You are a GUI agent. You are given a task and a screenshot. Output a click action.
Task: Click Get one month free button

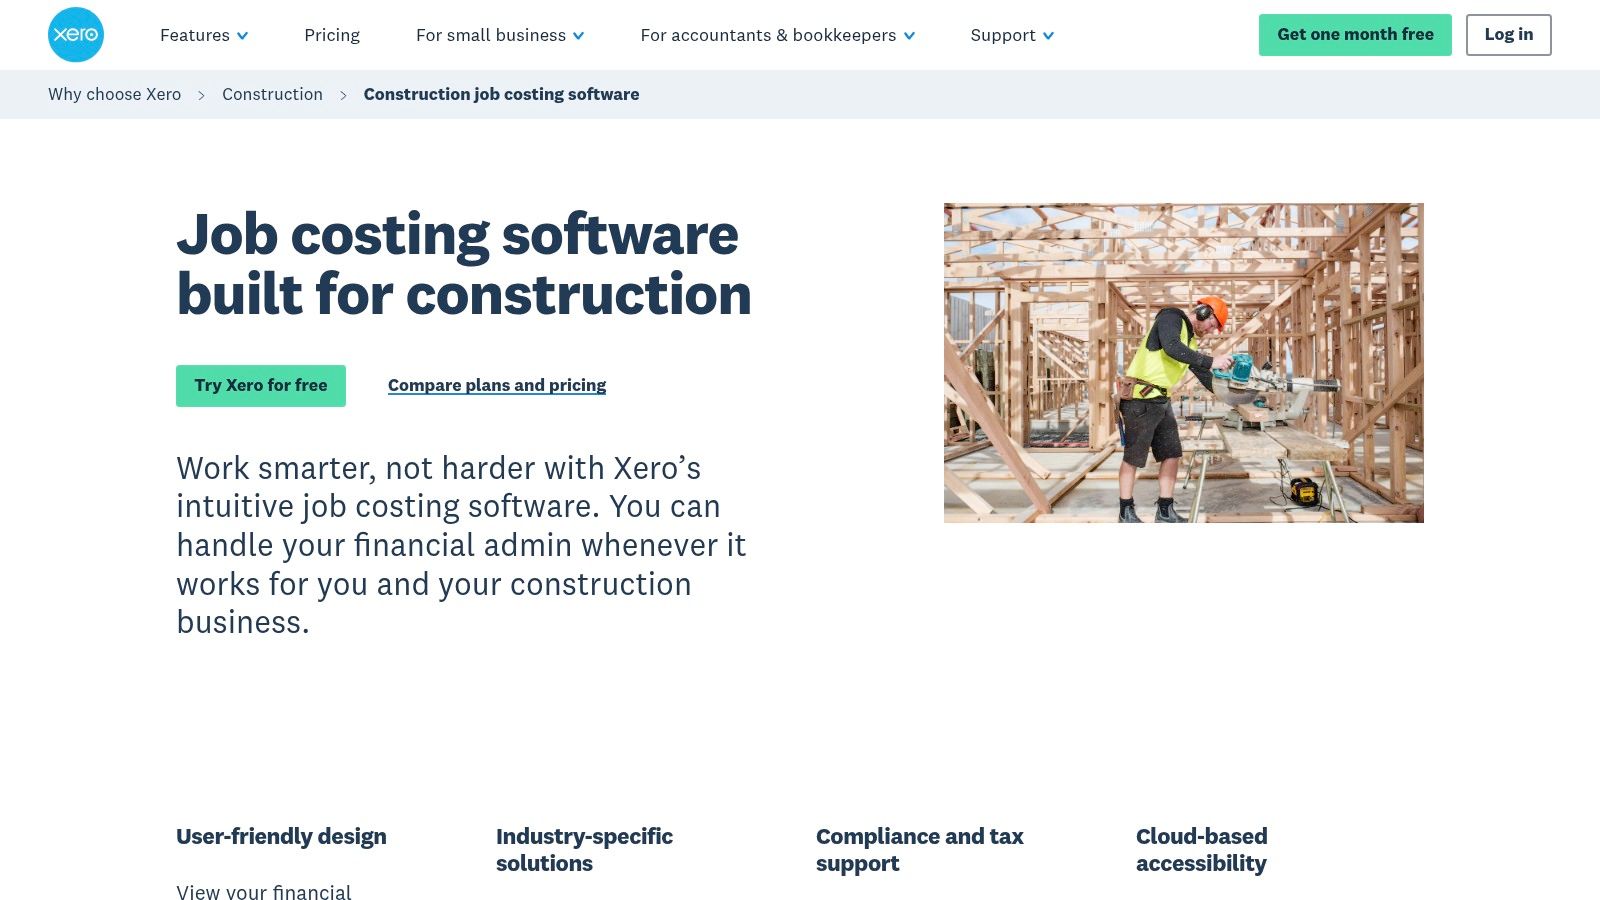(1355, 35)
